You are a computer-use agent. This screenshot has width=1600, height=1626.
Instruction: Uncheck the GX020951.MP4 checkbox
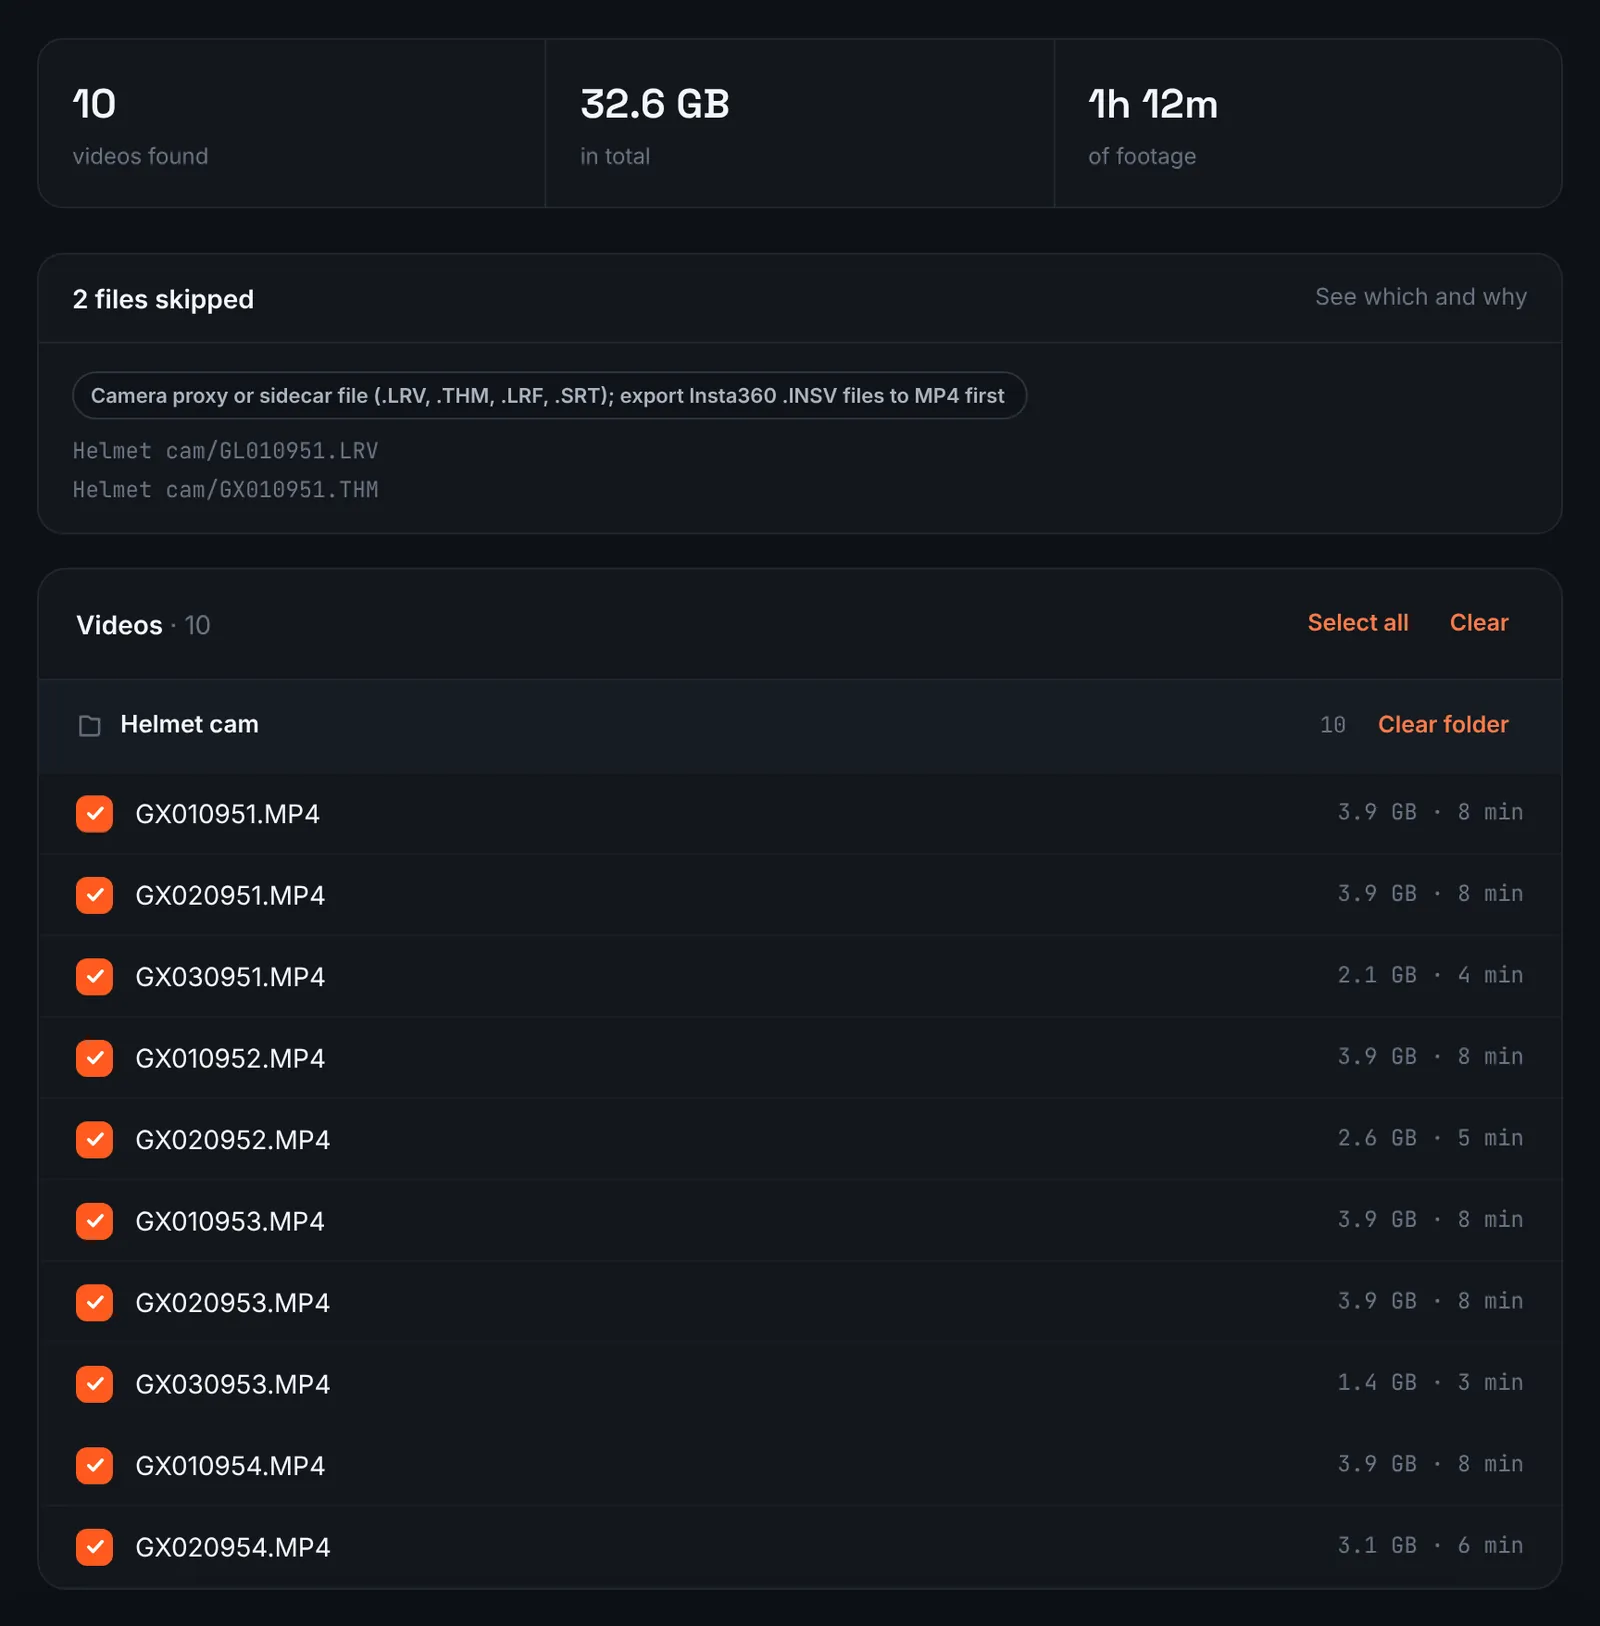(94, 895)
